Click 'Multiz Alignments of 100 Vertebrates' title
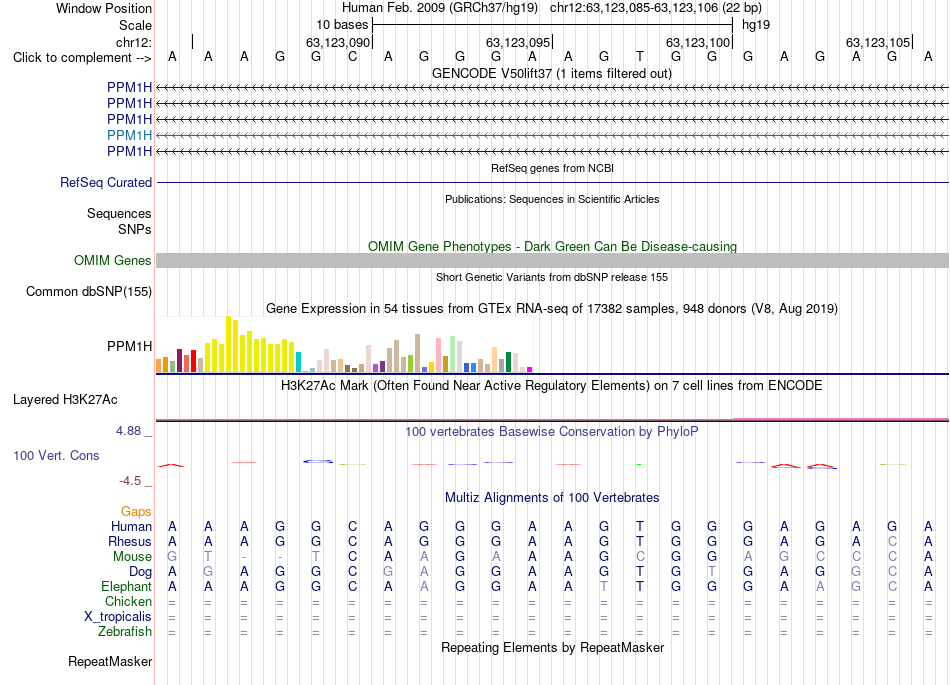 coord(552,497)
